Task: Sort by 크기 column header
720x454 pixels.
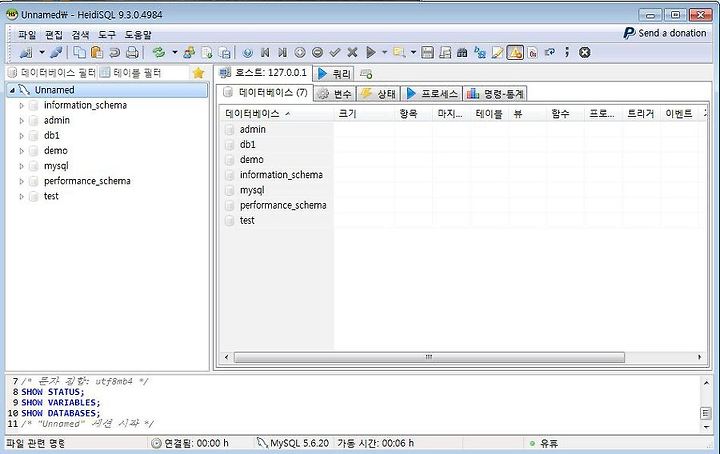Action: [365, 113]
